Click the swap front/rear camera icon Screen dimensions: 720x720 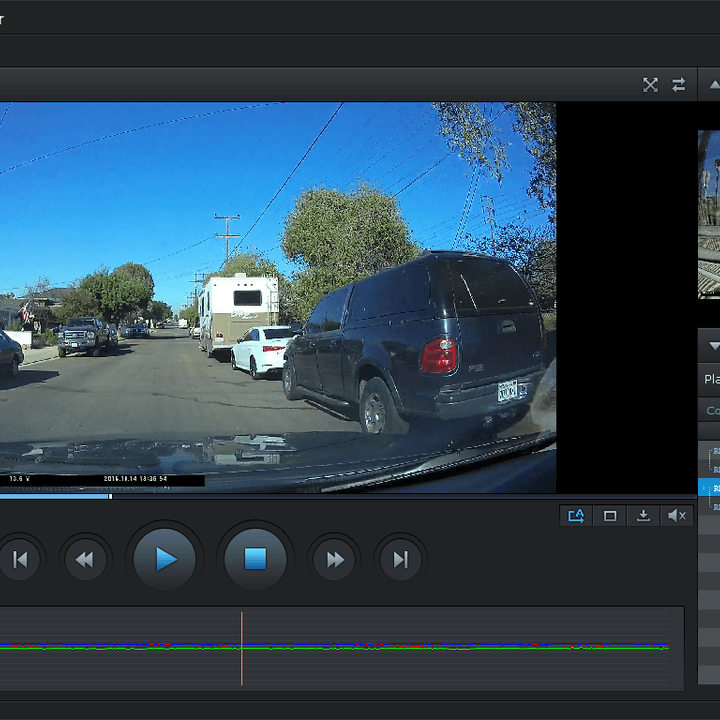tap(679, 85)
